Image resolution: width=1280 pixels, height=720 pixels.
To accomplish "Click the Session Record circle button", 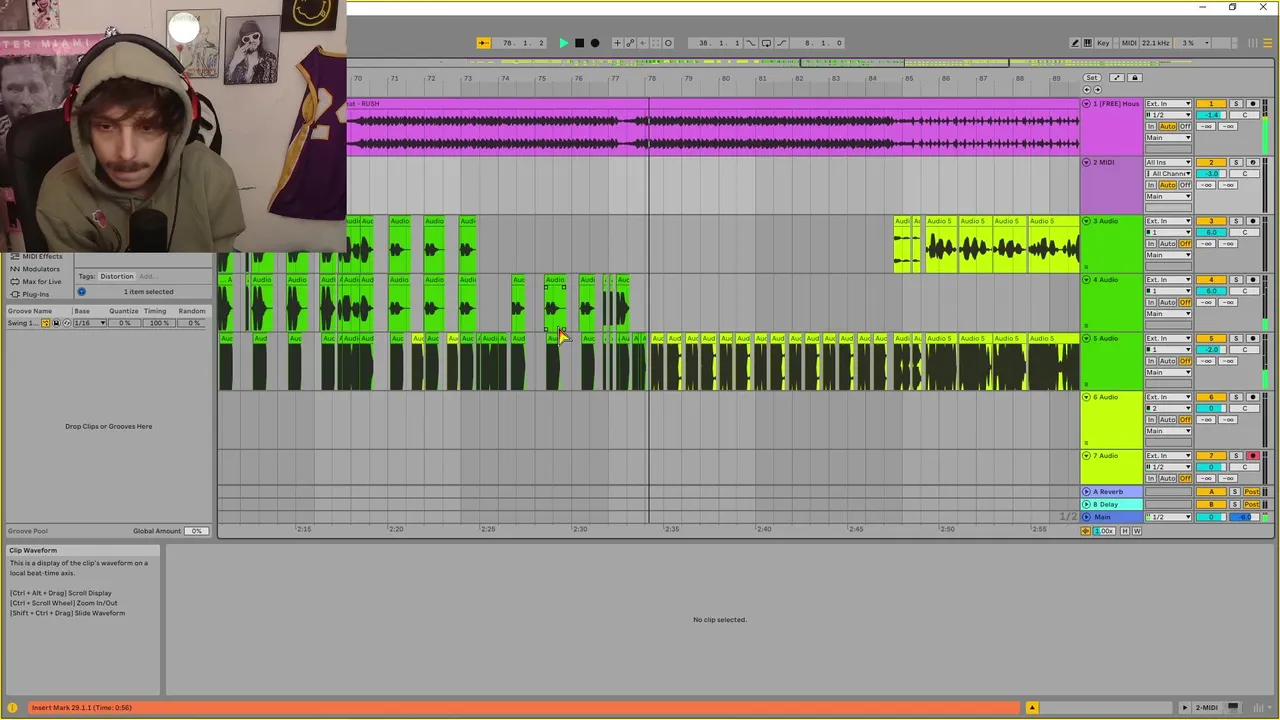I will pyautogui.click(x=668, y=43).
